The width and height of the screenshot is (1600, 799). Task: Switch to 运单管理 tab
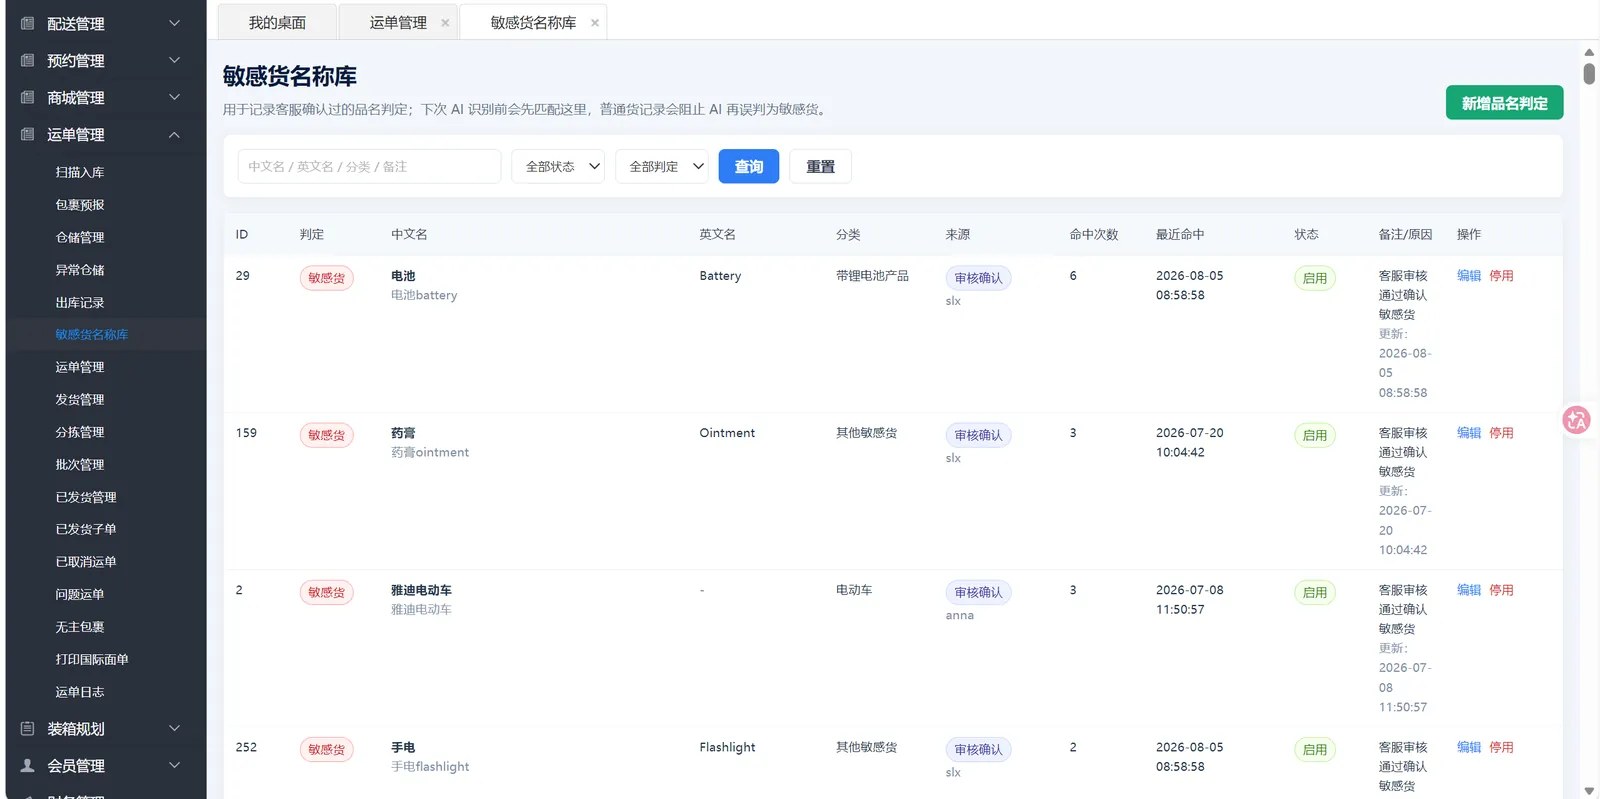tap(398, 22)
